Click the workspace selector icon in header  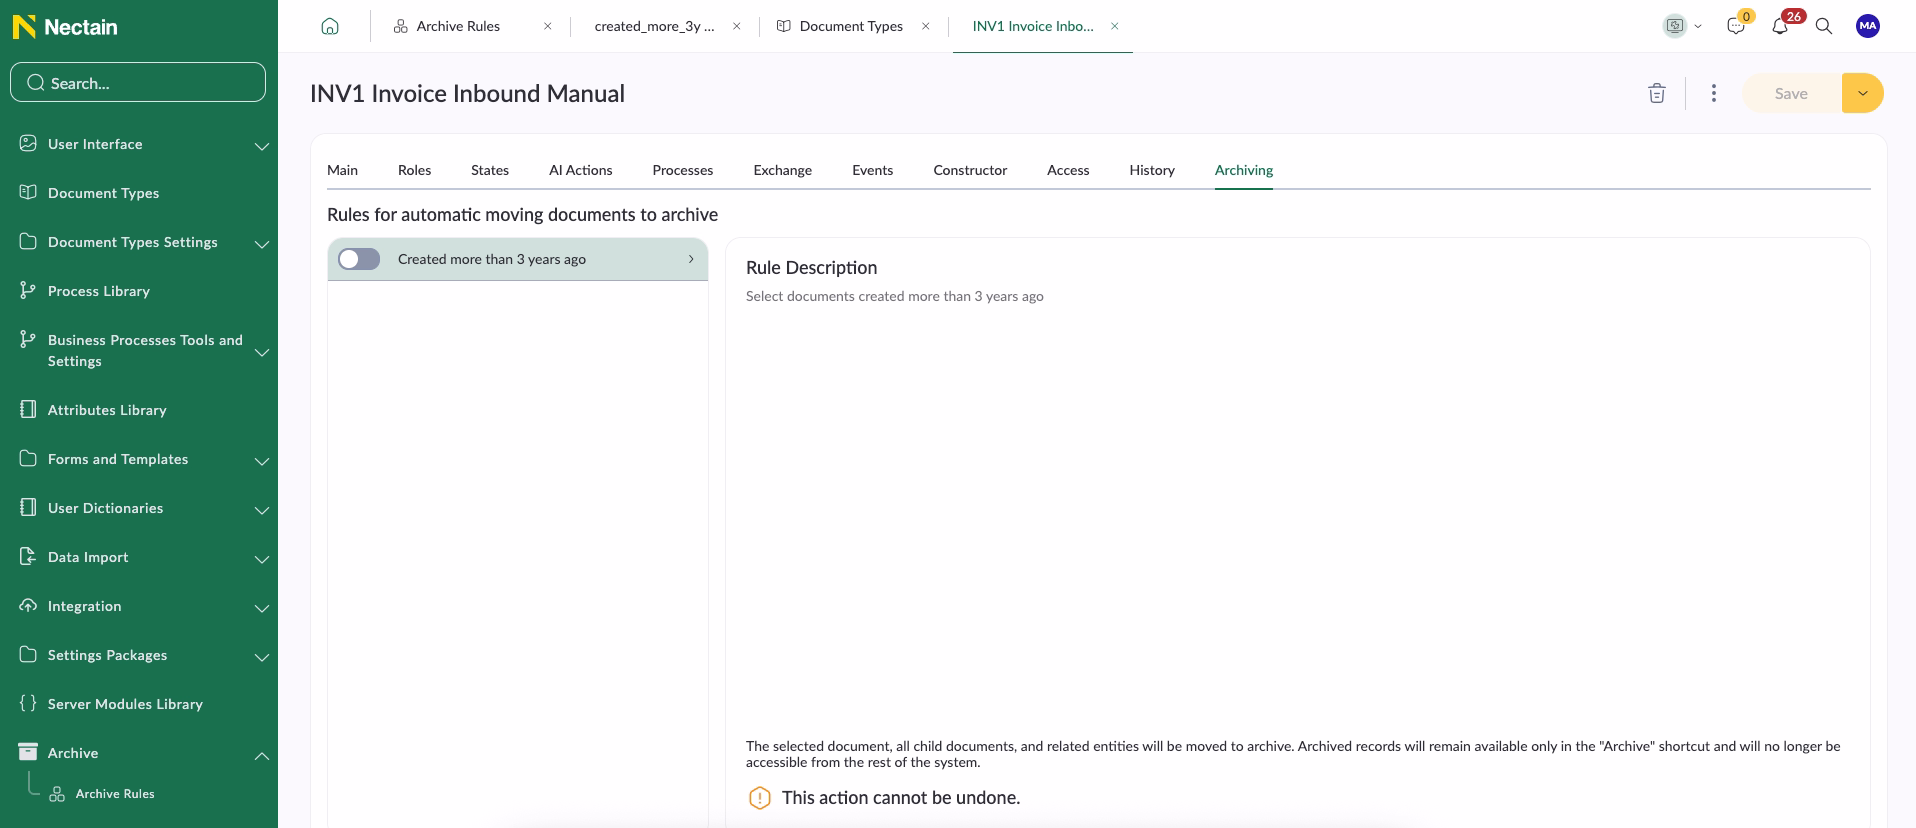click(1675, 26)
